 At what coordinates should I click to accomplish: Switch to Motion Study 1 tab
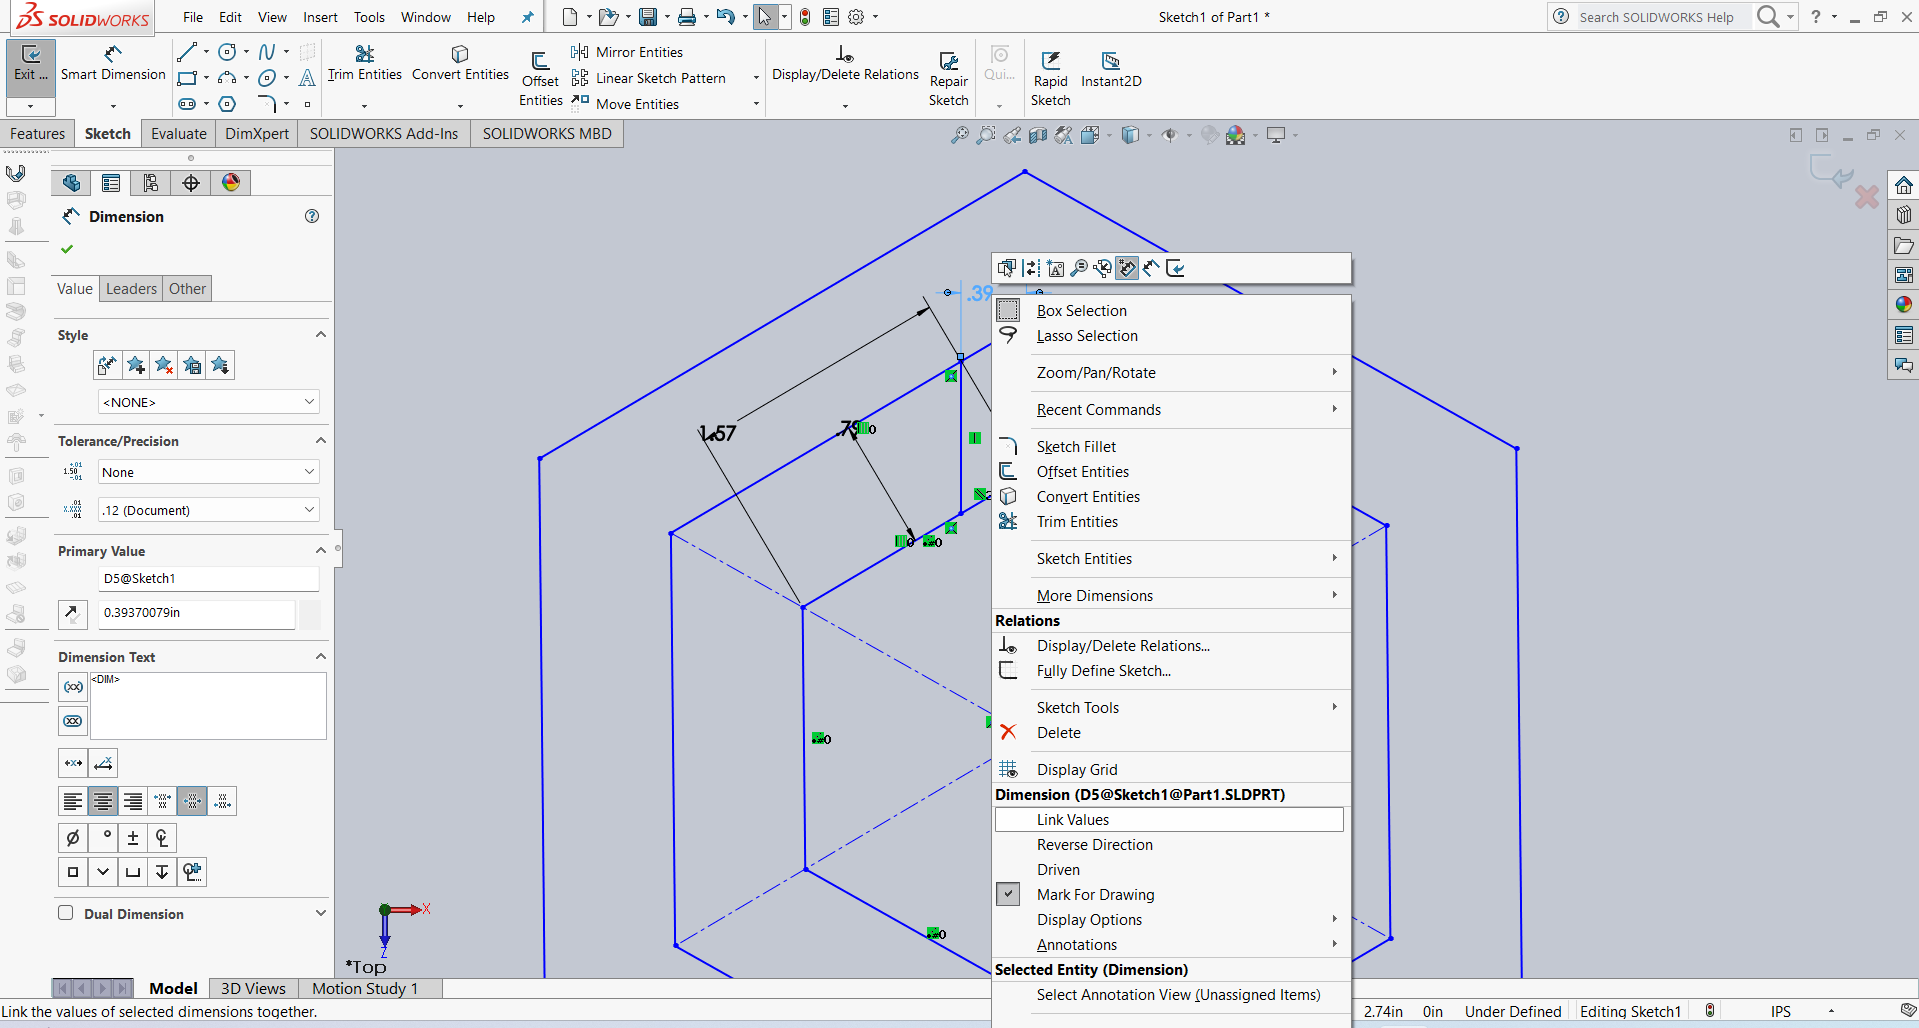(x=365, y=988)
